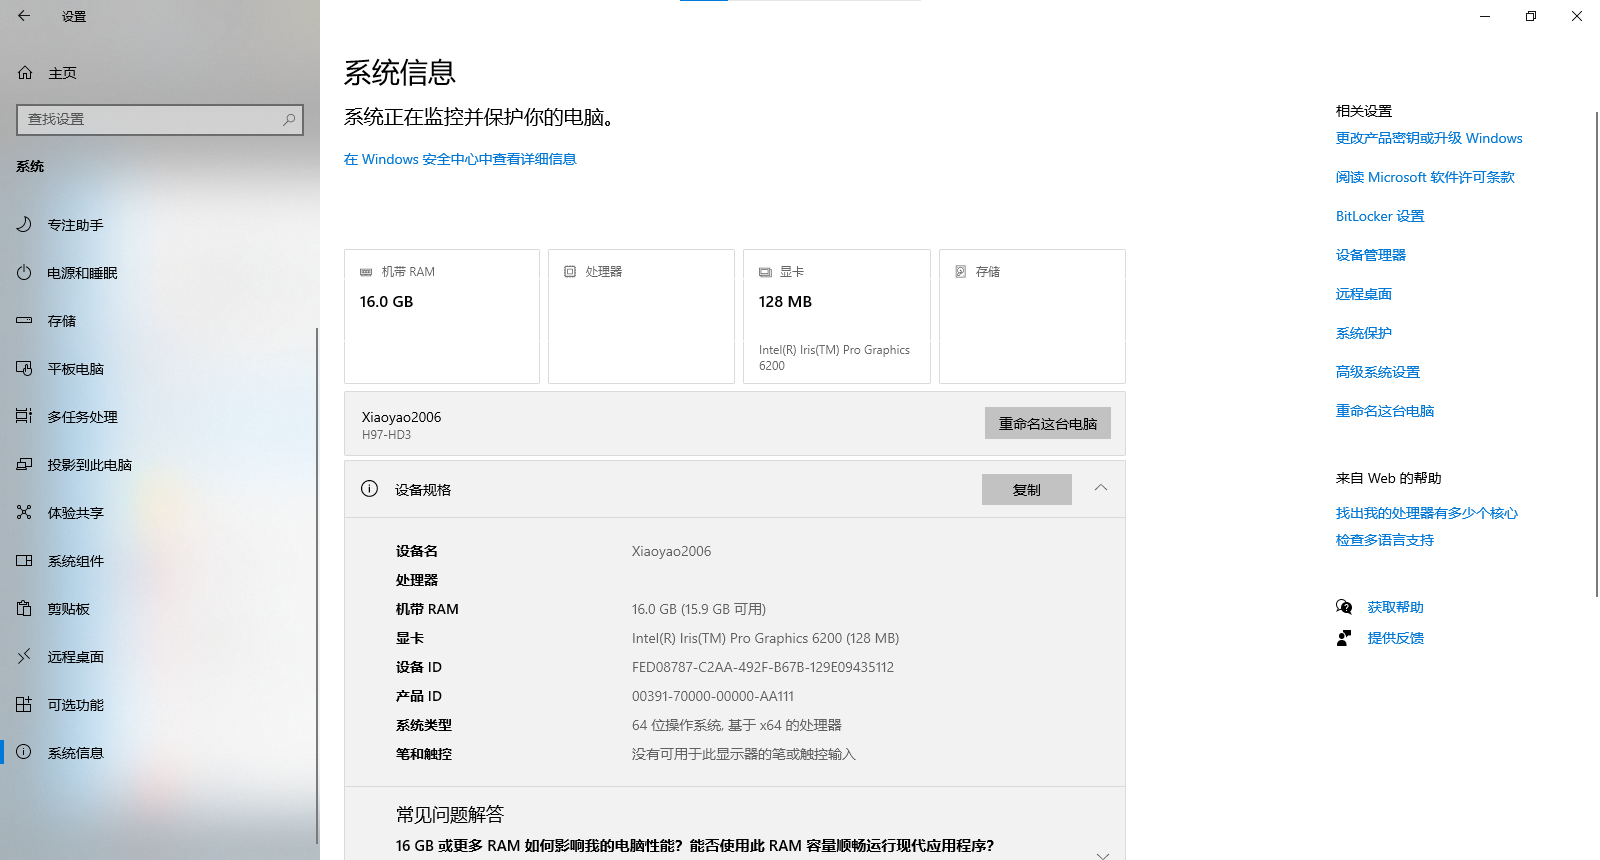The width and height of the screenshot is (1600, 860).
Task: Click the 64 位操作系统 system type value
Action: [737, 725]
